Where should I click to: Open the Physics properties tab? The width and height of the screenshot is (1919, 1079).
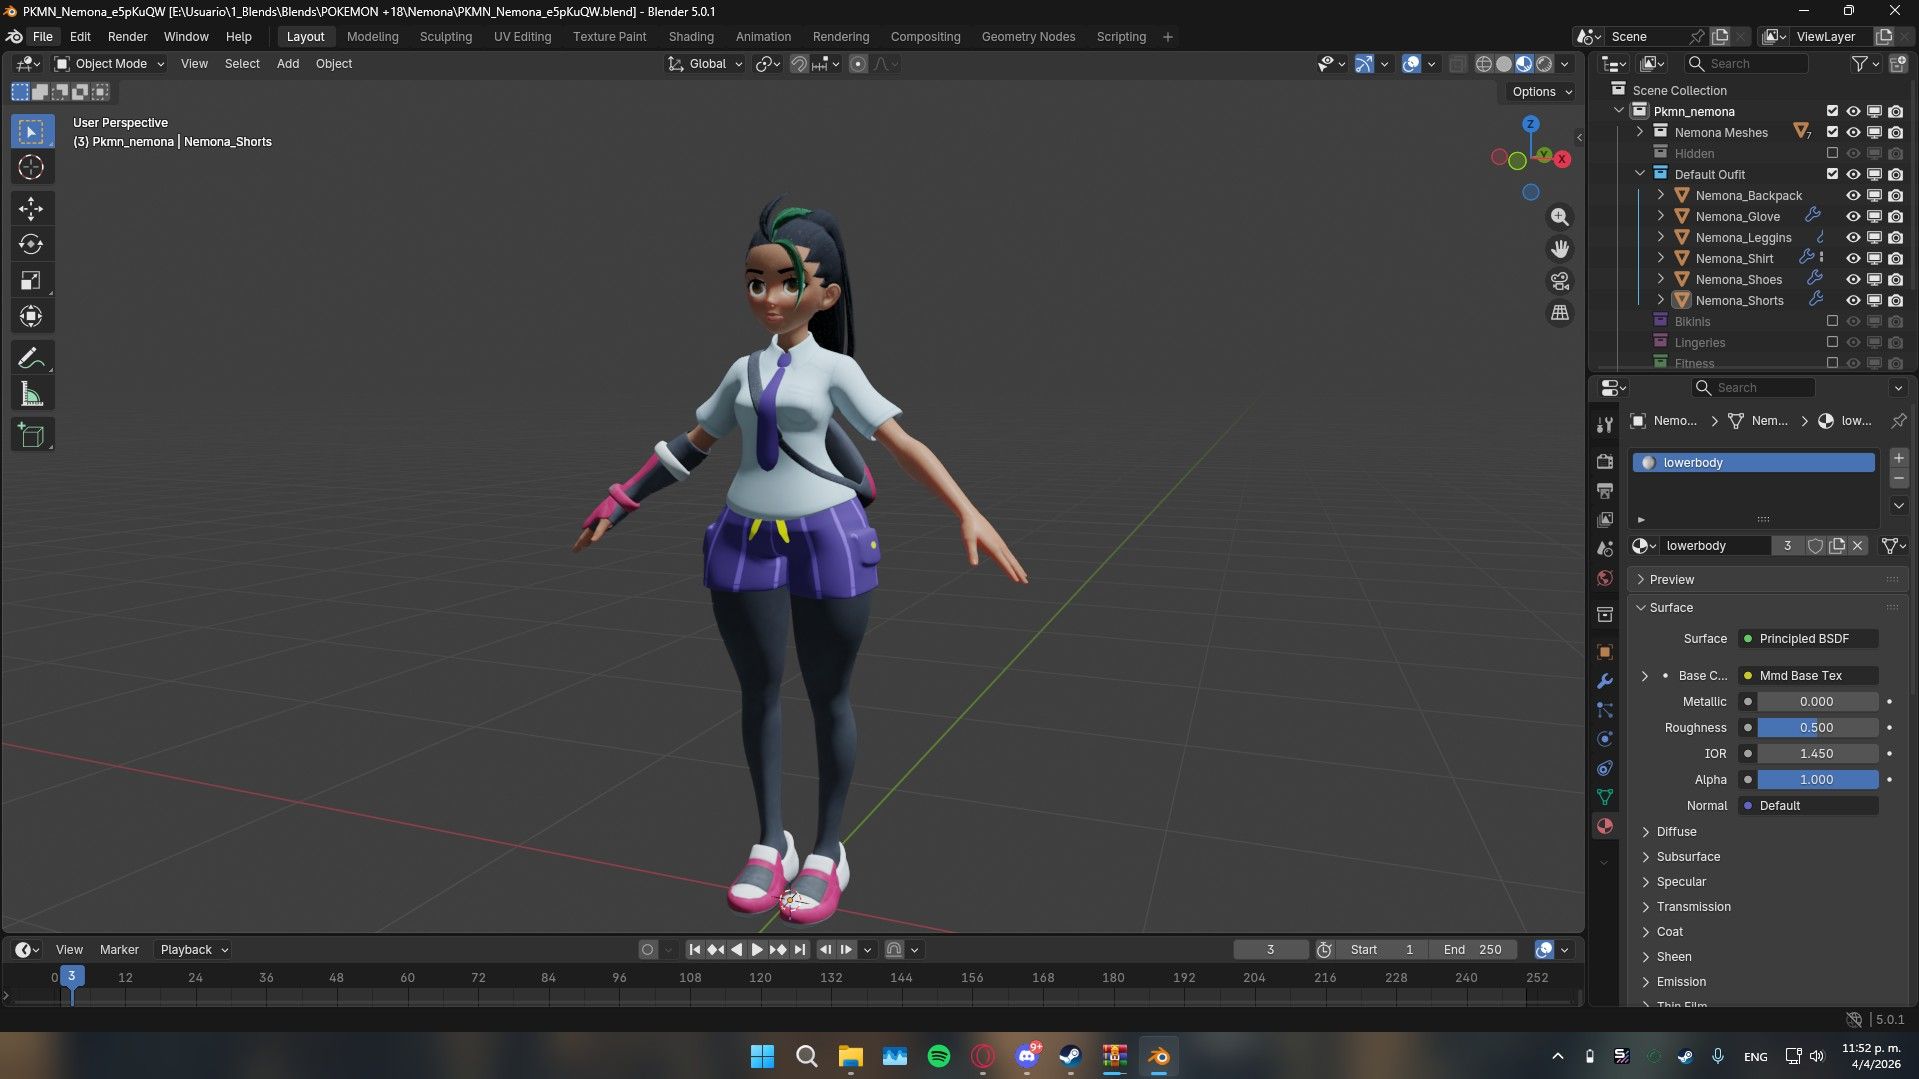(1605, 739)
